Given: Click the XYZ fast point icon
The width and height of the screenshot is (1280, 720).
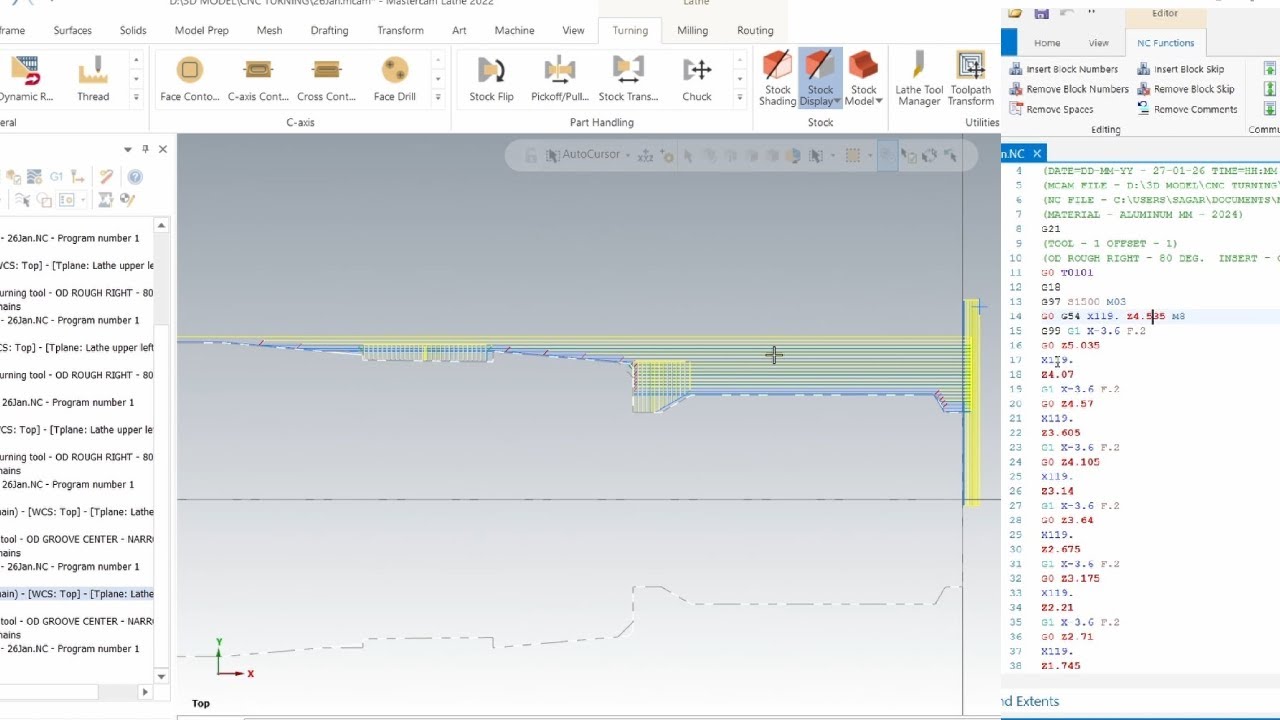Looking at the screenshot, I should [645, 155].
